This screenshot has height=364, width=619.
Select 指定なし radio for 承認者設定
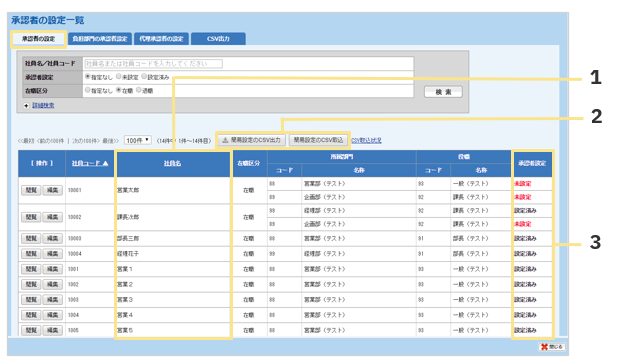click(x=88, y=77)
